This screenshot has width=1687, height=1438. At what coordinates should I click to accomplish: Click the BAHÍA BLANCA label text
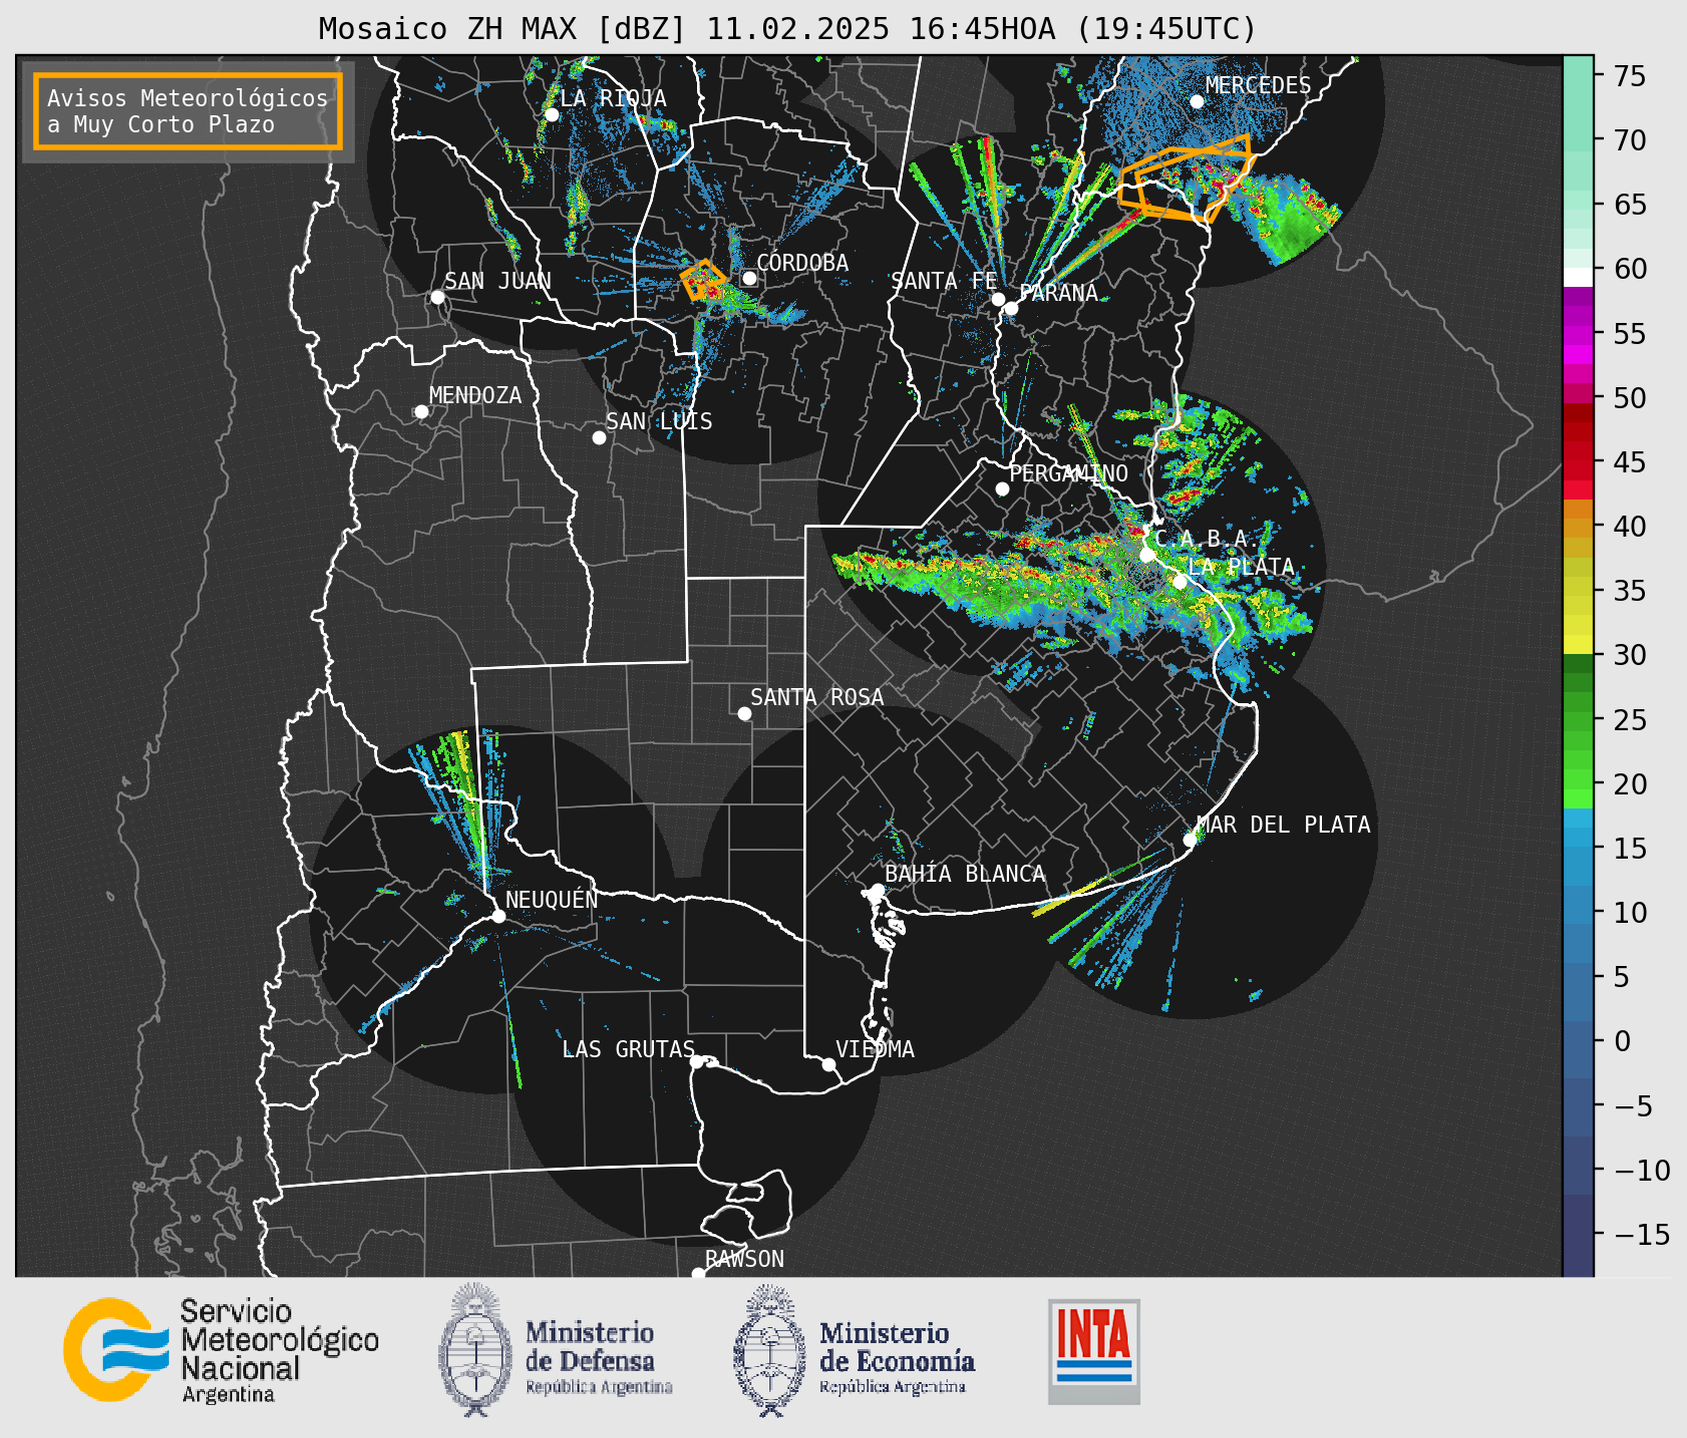(x=965, y=874)
